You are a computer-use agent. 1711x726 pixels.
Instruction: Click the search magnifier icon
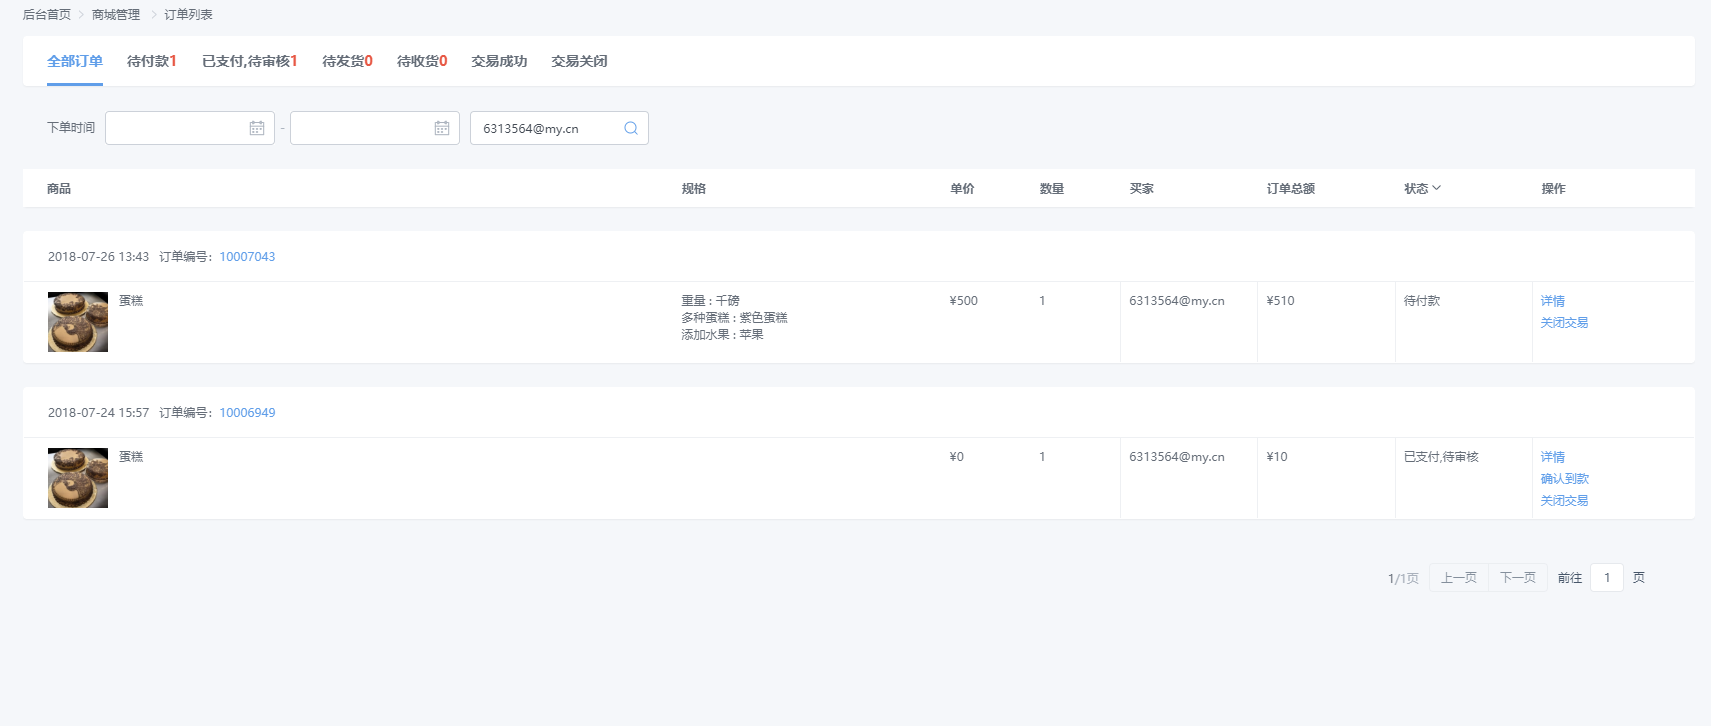pos(631,128)
